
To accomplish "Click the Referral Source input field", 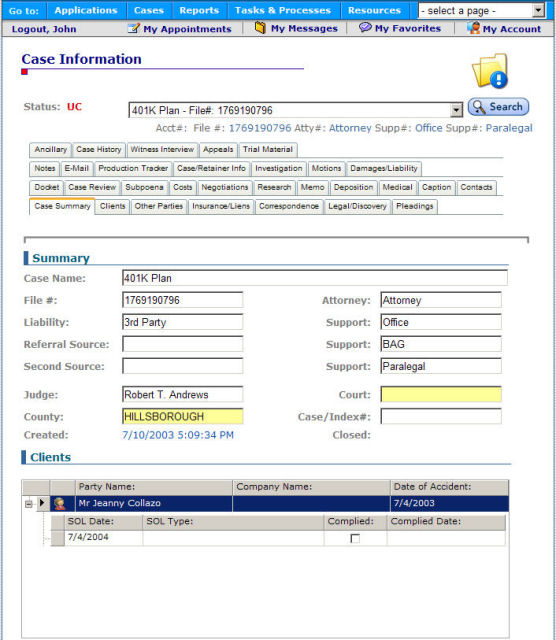I will 182,344.
